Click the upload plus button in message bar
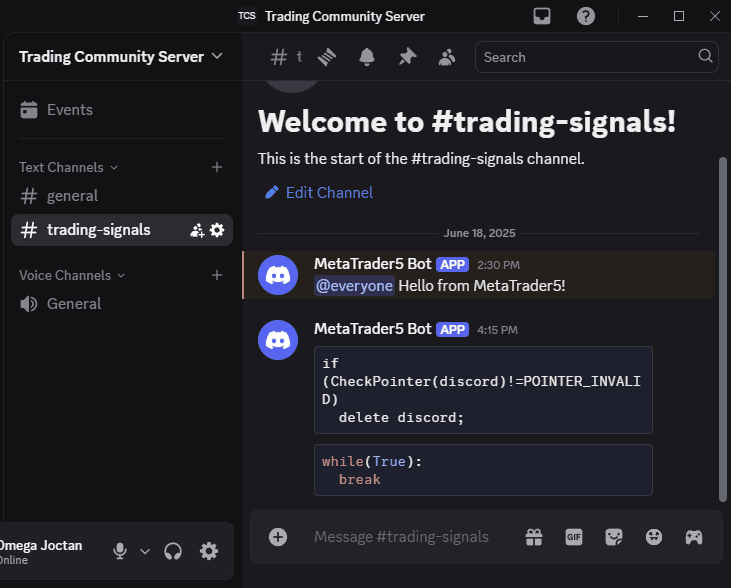This screenshot has height=588, width=731. (278, 537)
